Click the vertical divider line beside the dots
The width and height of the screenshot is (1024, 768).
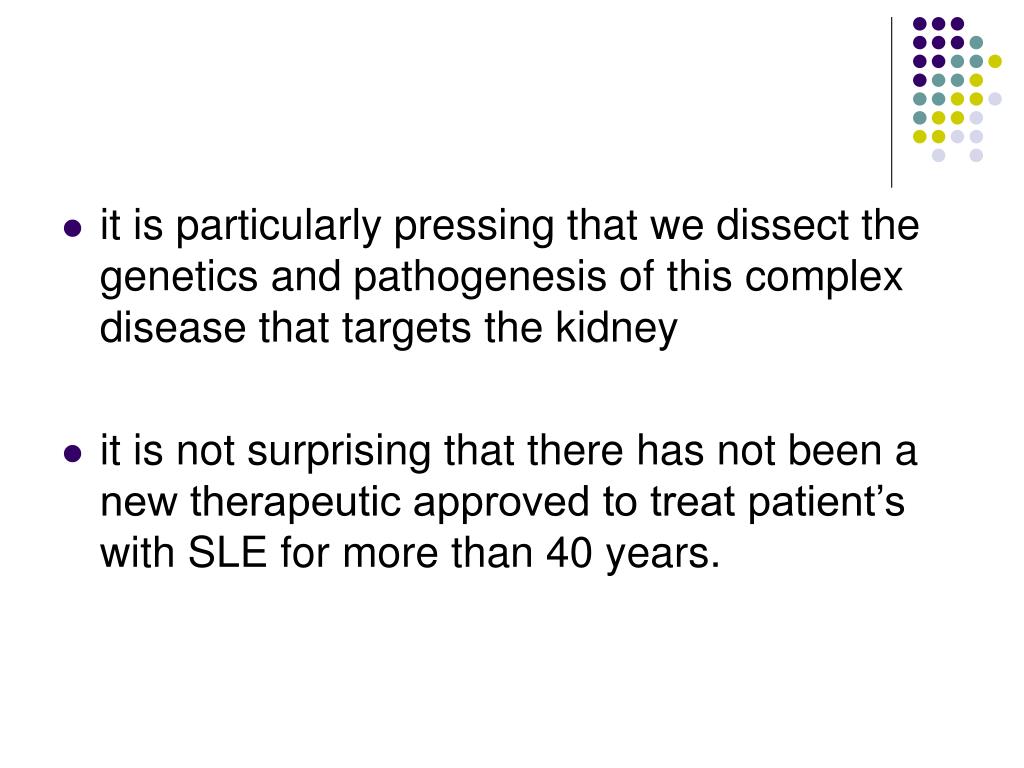(891, 103)
